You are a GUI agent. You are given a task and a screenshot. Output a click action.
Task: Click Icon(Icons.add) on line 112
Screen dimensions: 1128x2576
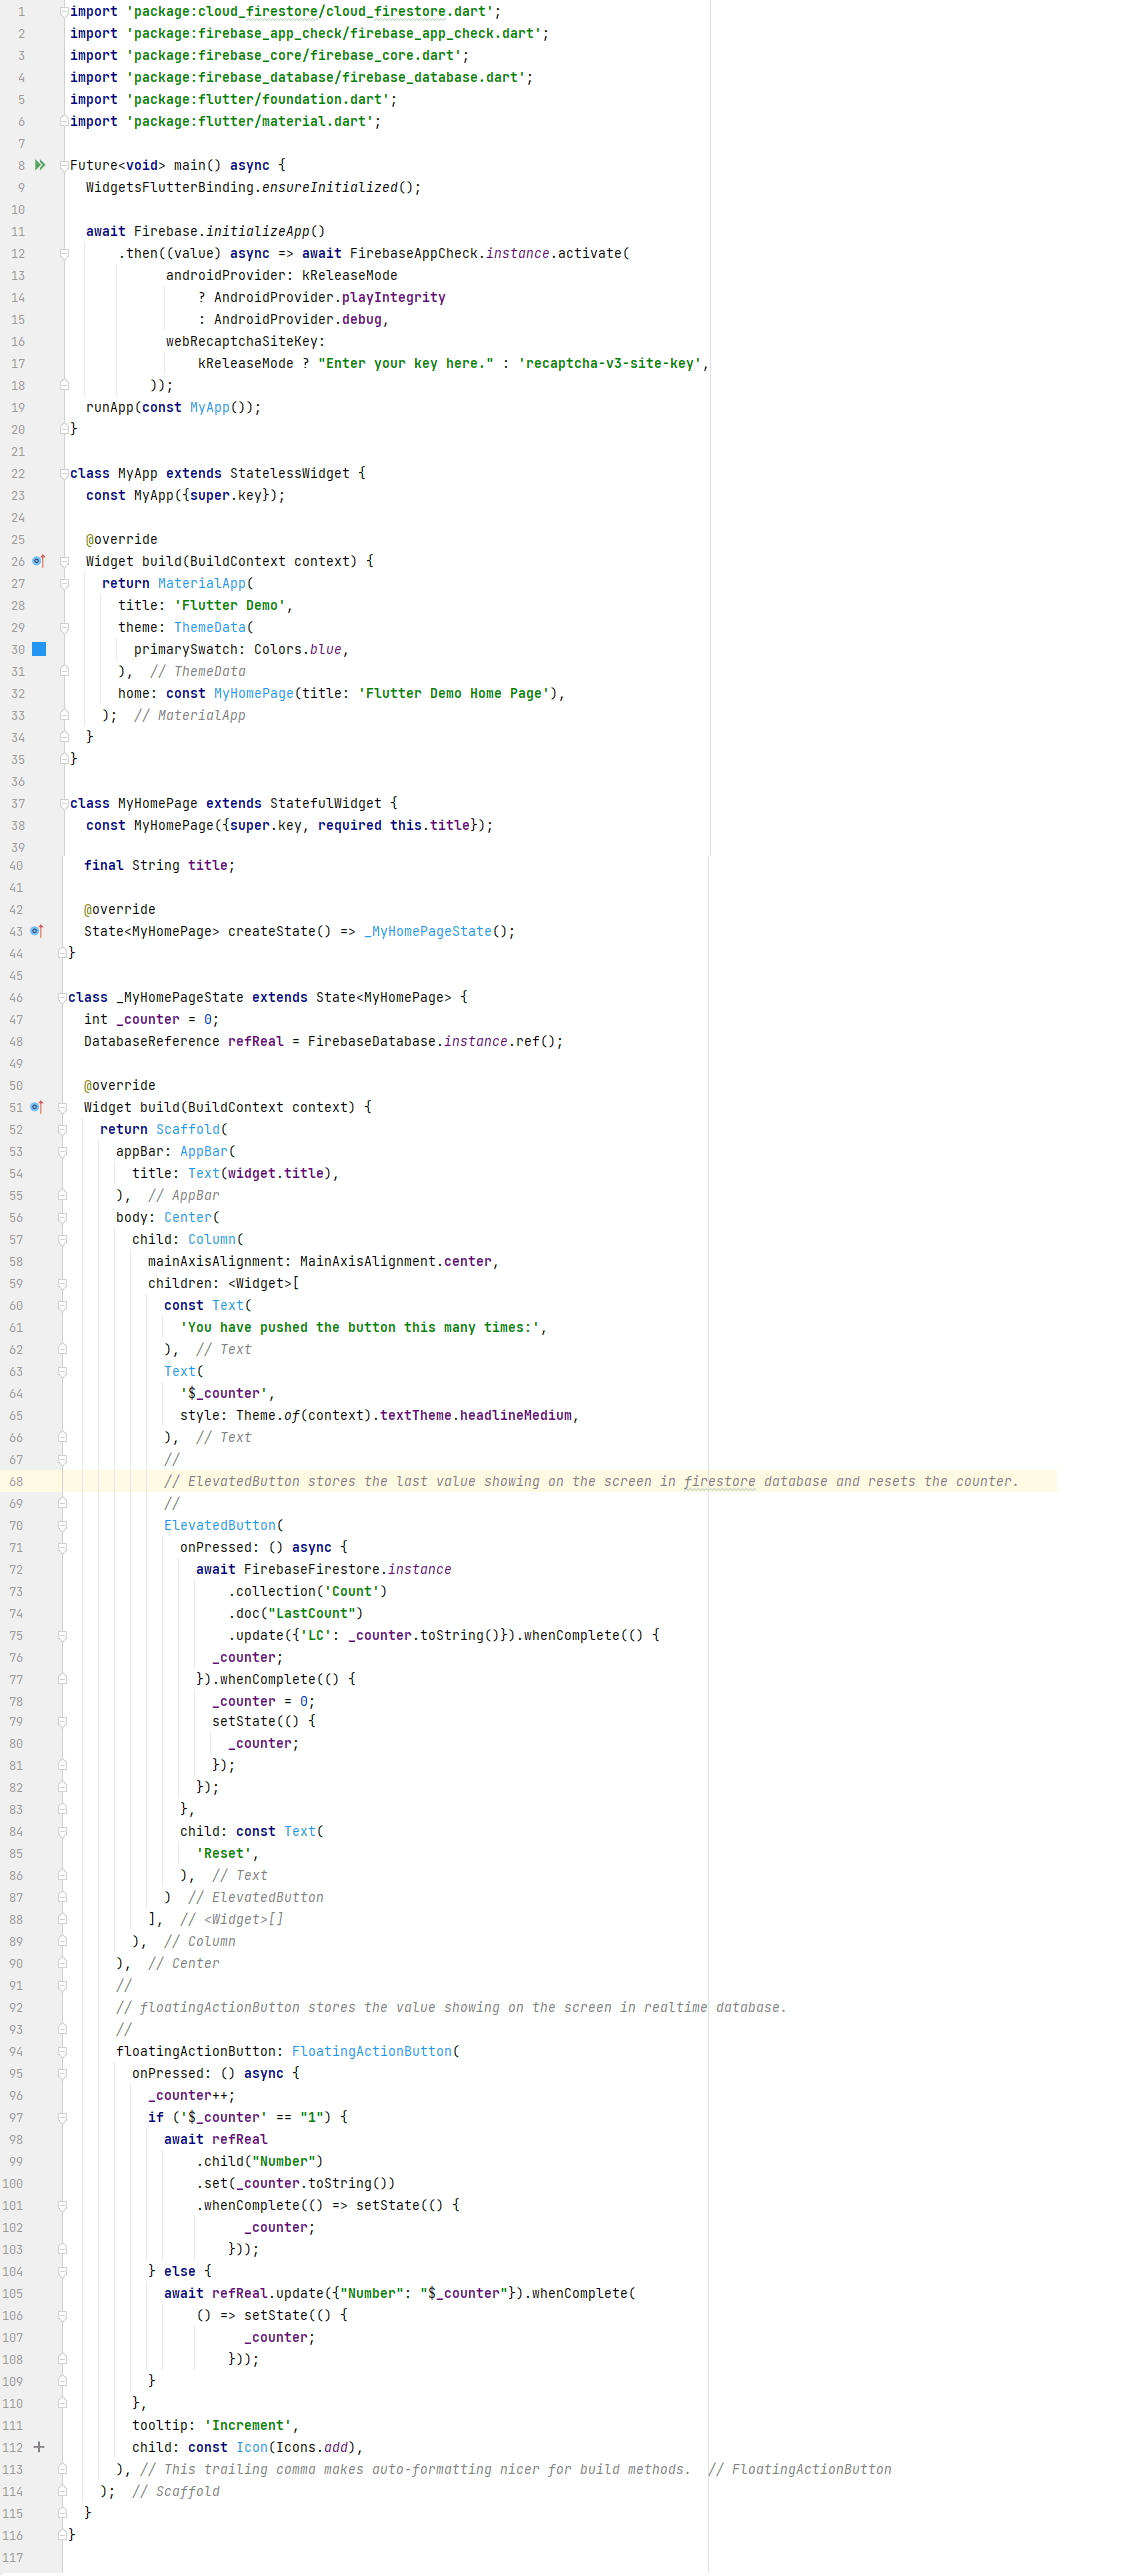(295, 2447)
